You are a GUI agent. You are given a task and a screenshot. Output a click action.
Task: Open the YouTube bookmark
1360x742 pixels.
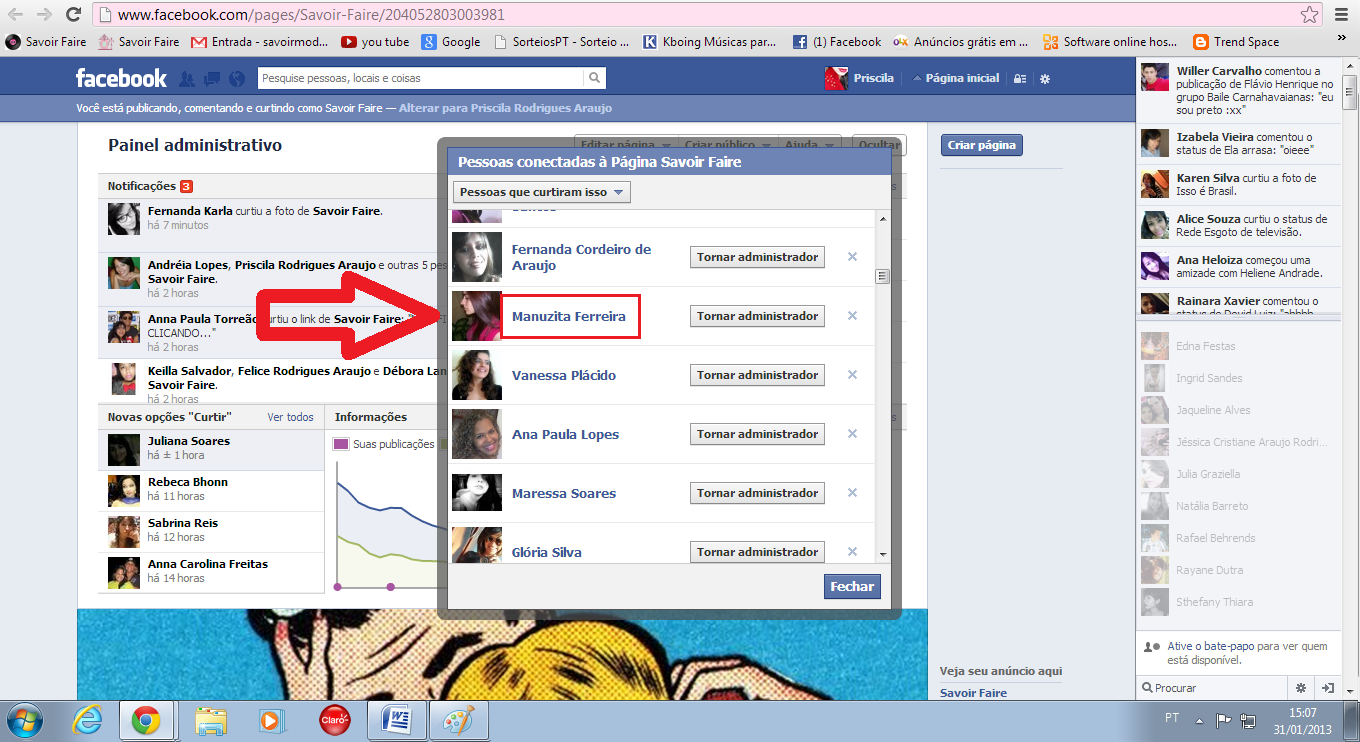[375, 42]
